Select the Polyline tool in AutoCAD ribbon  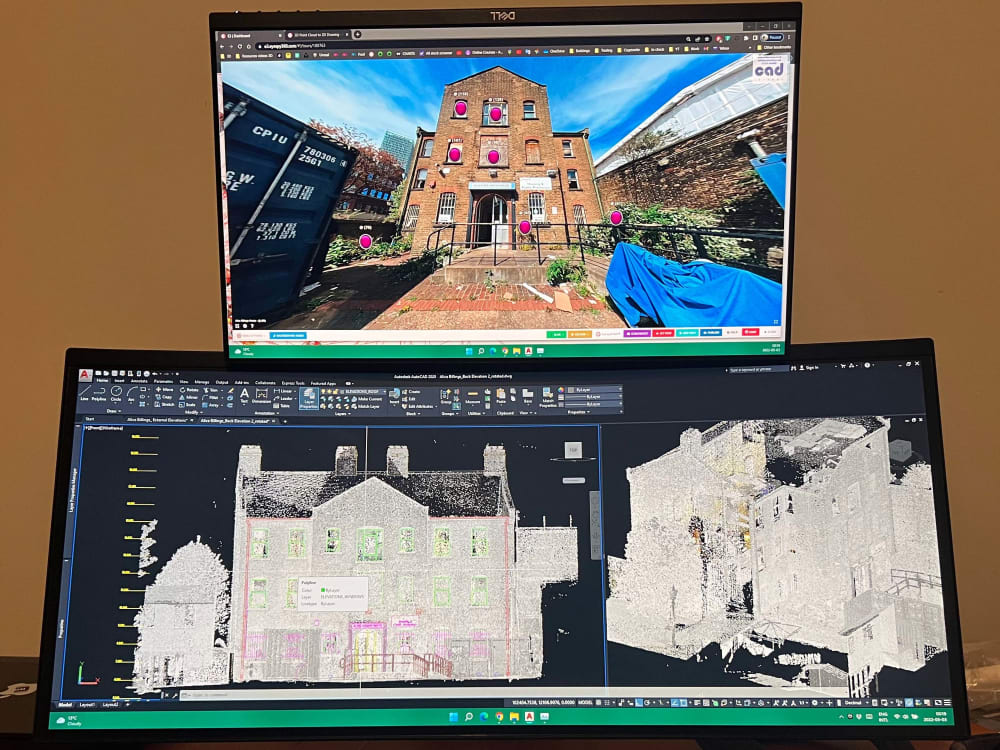coord(99,393)
